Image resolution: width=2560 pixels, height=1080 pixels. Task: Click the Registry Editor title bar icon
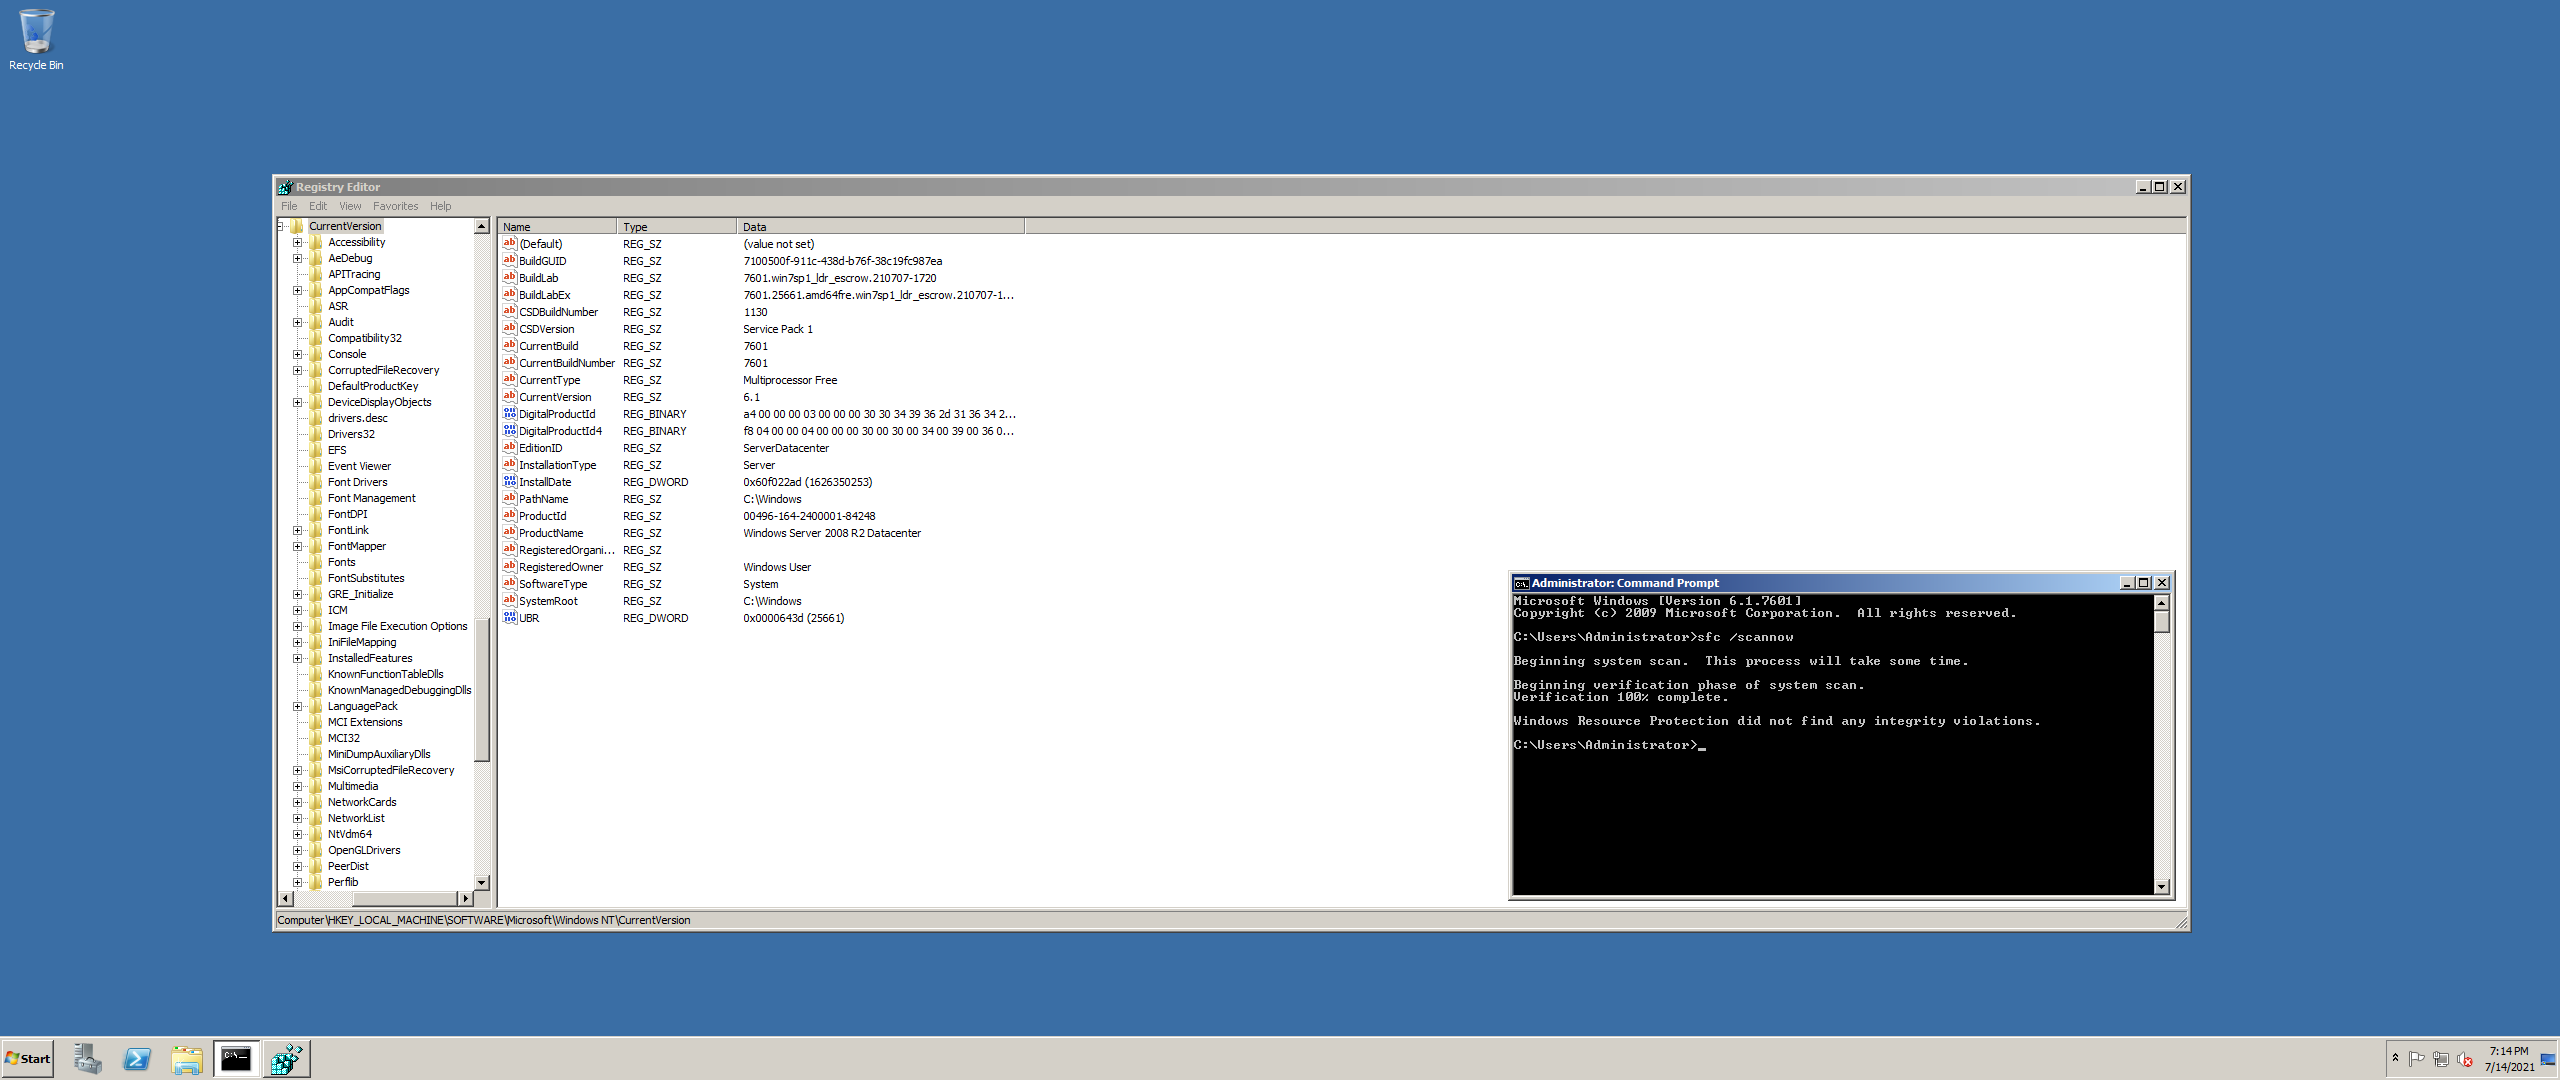pyautogui.click(x=286, y=187)
